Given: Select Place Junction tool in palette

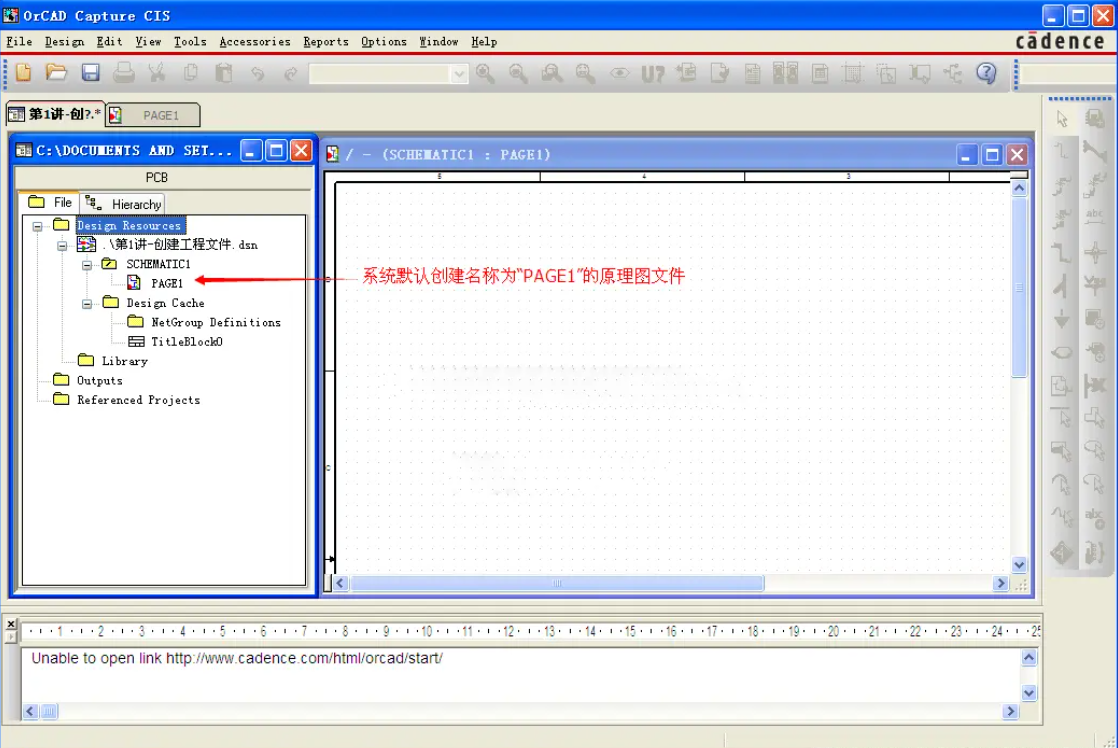Looking at the screenshot, I should 1094,252.
